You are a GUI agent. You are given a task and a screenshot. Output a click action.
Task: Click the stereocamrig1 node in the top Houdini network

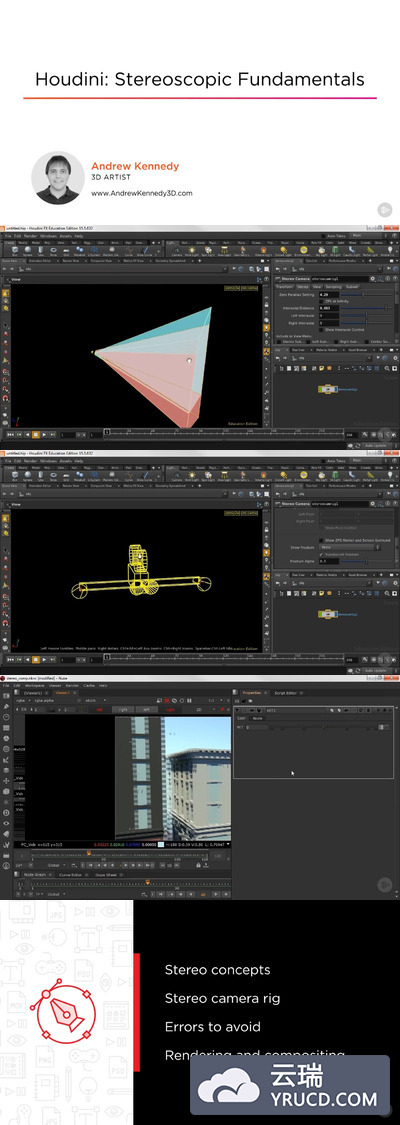coord(328,389)
